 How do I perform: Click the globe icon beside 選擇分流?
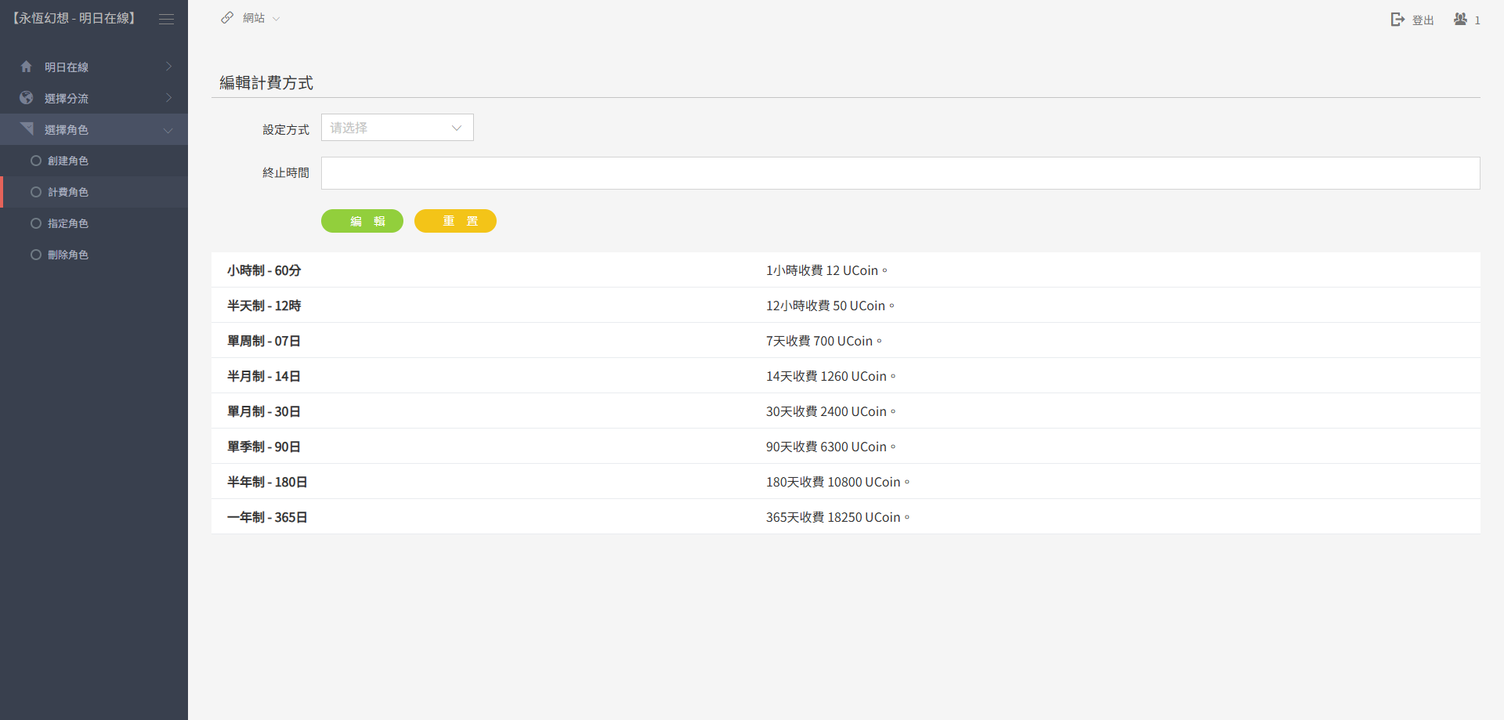pos(27,98)
